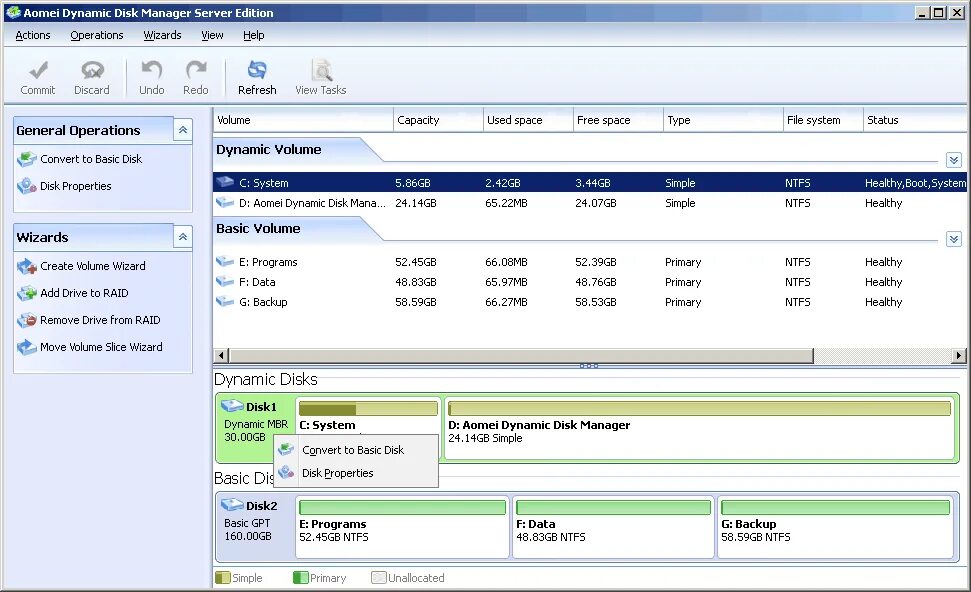971x592 pixels.
Task: Click the Refresh toolbar icon
Action: click(x=257, y=70)
